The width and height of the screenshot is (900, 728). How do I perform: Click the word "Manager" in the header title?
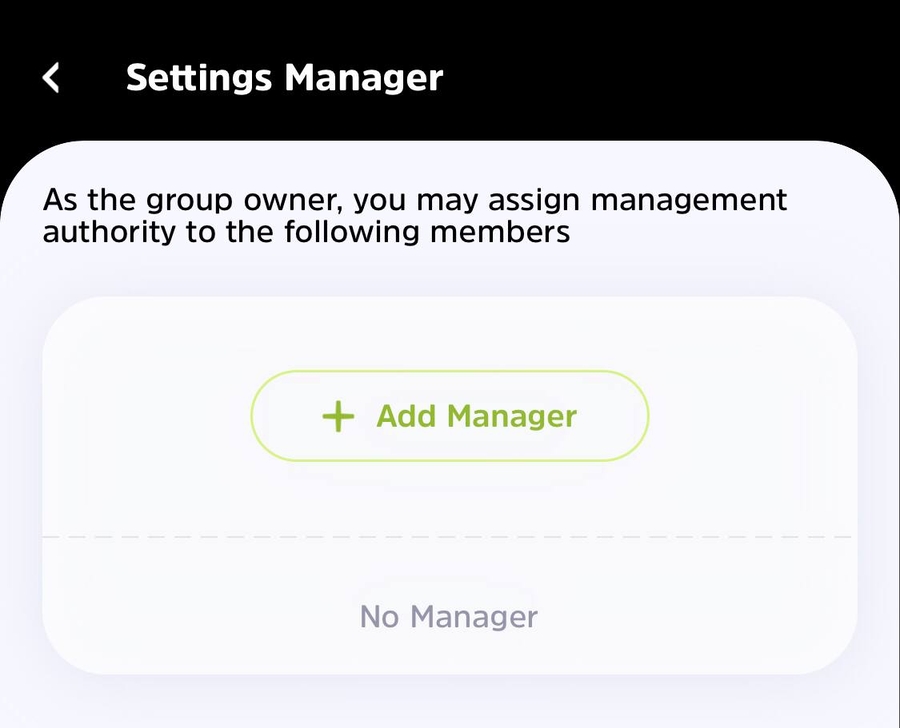(364, 77)
